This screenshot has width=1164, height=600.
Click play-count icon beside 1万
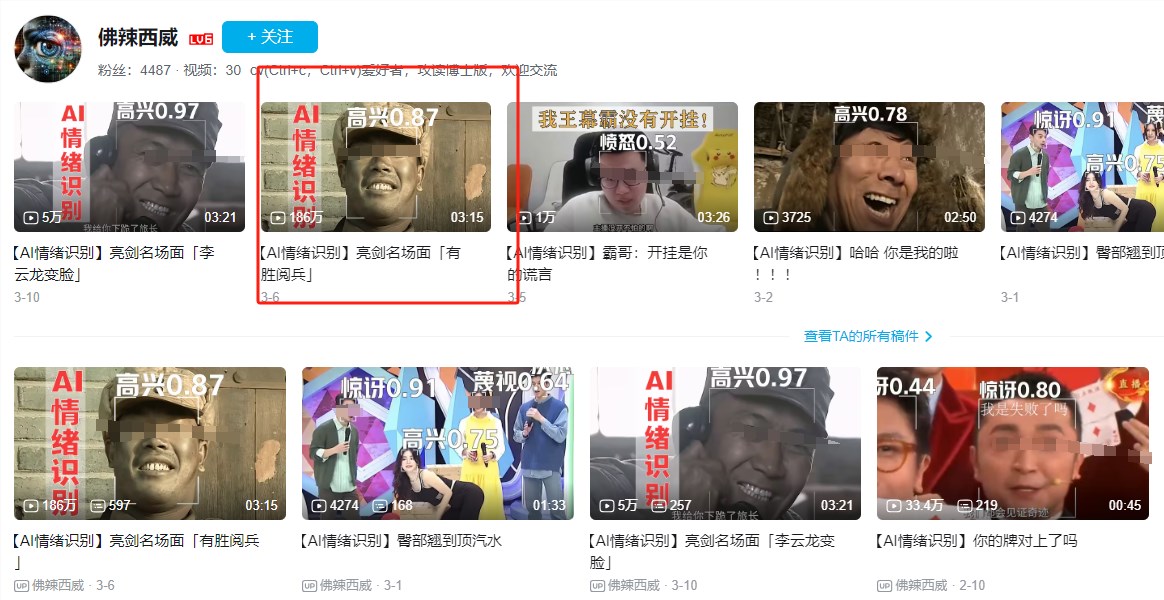click(x=524, y=218)
